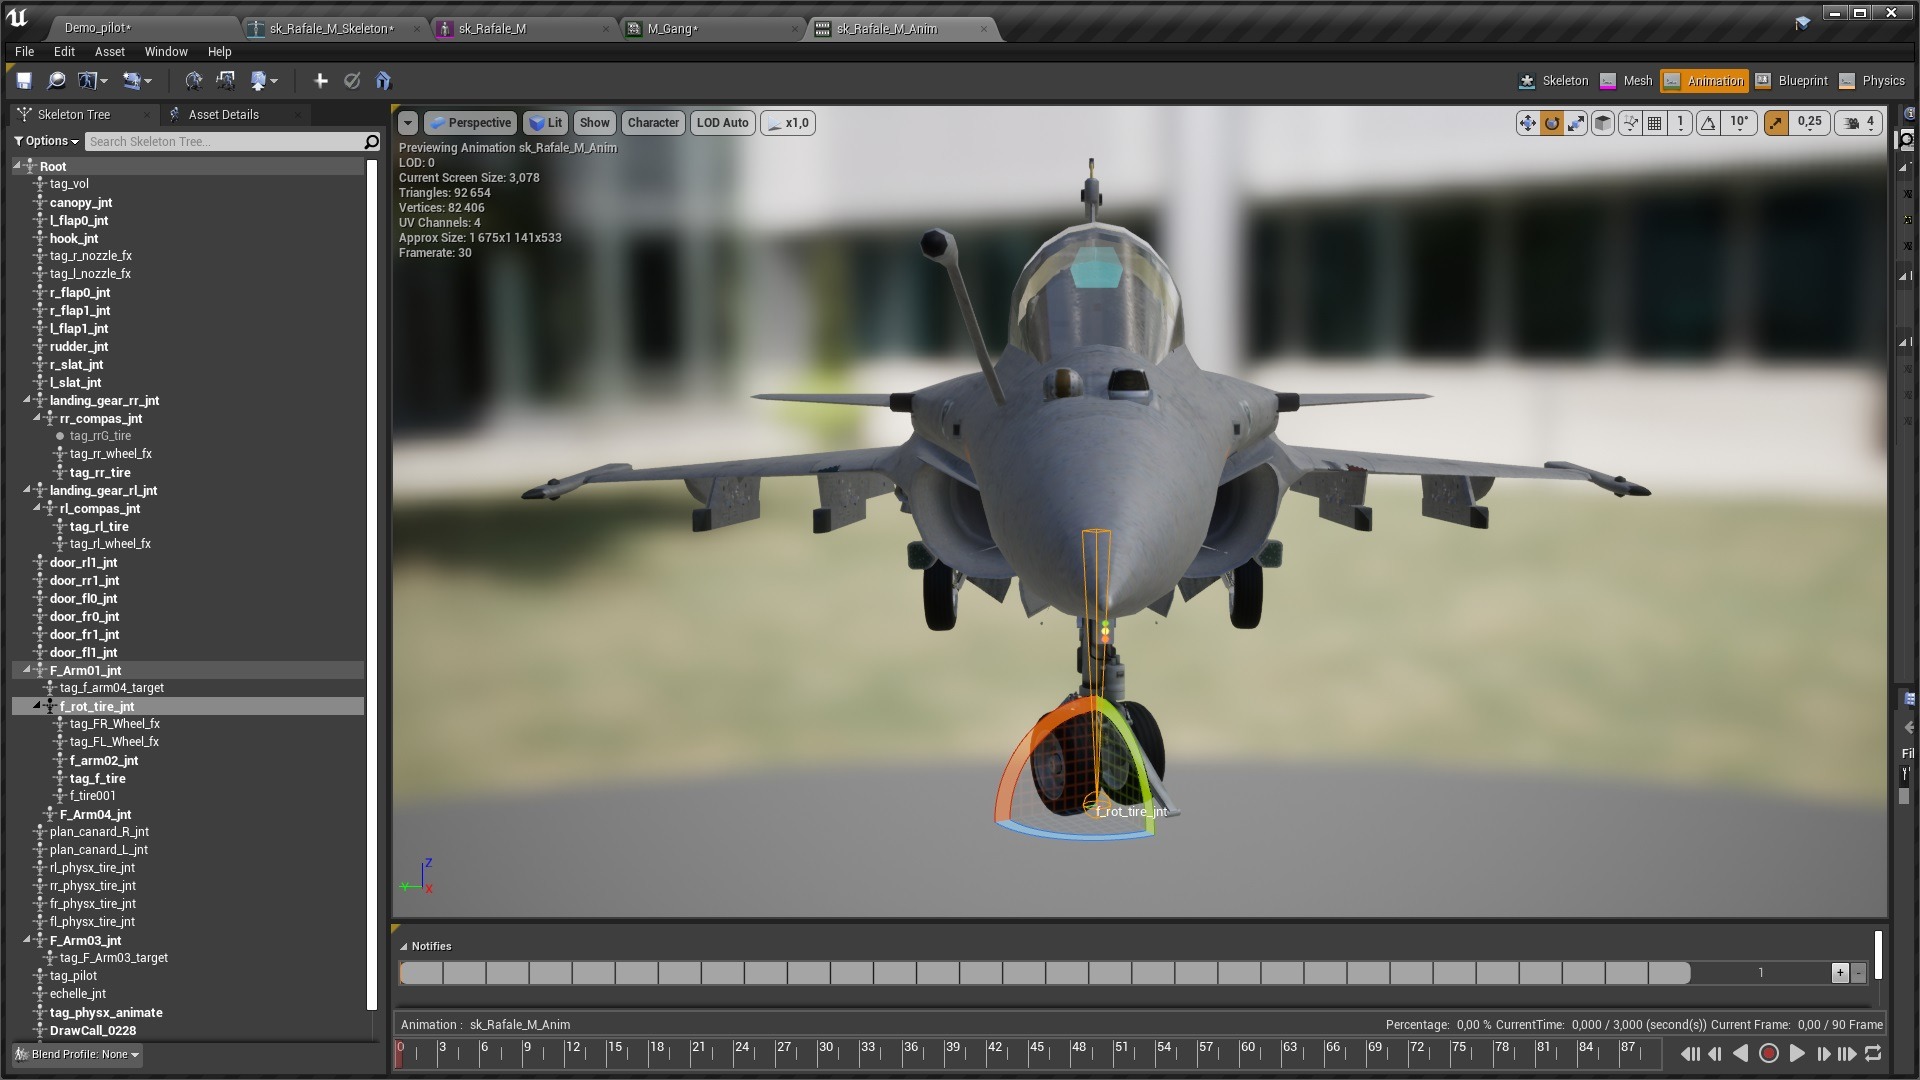
Task: Open the Perspective view dropdown
Action: point(471,123)
